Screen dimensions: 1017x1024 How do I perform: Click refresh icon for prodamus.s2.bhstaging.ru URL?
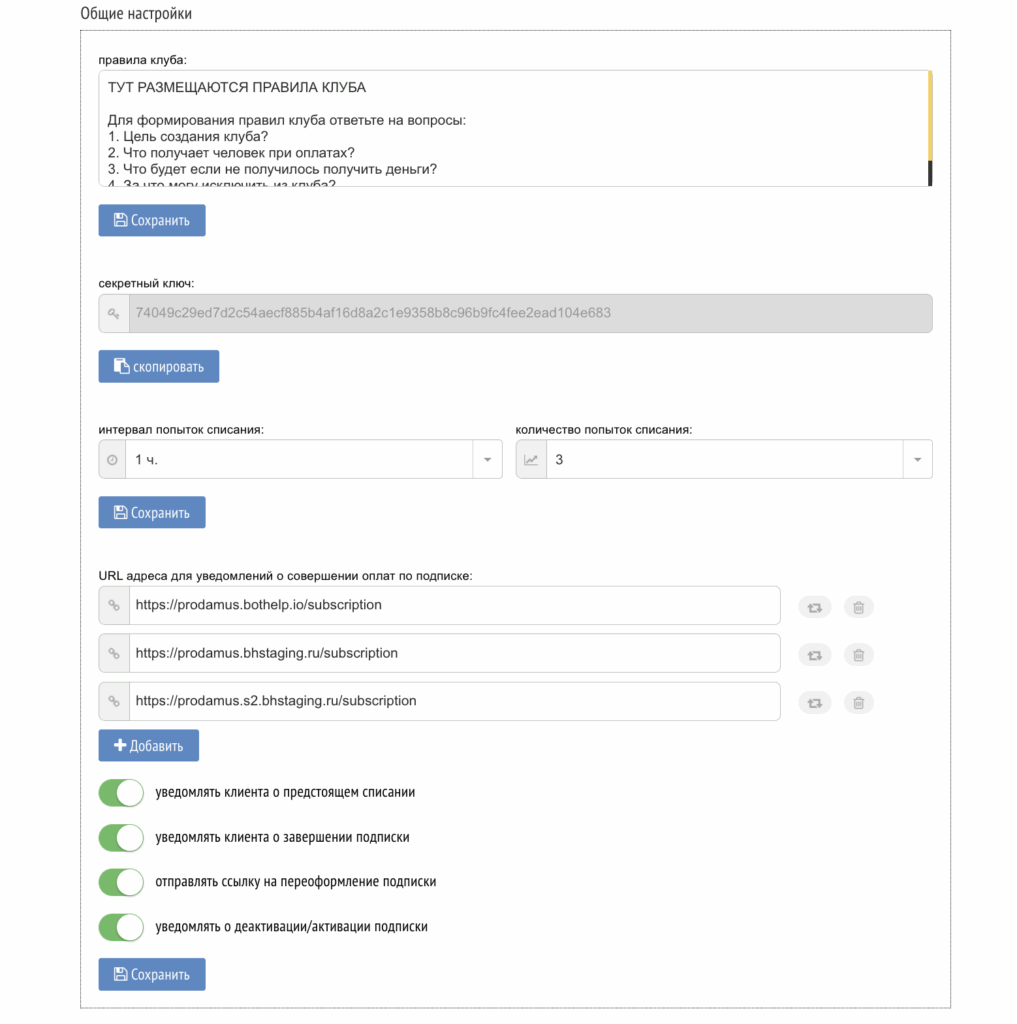pos(814,703)
